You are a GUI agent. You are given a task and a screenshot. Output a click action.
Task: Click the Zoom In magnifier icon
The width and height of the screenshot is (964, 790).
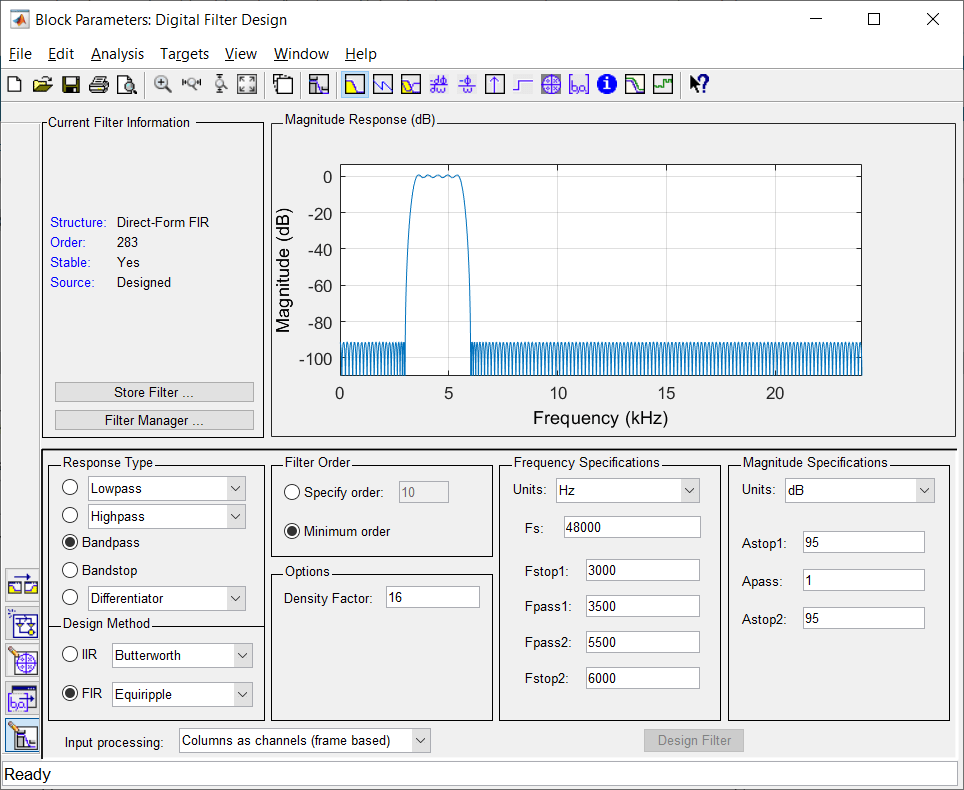[163, 85]
